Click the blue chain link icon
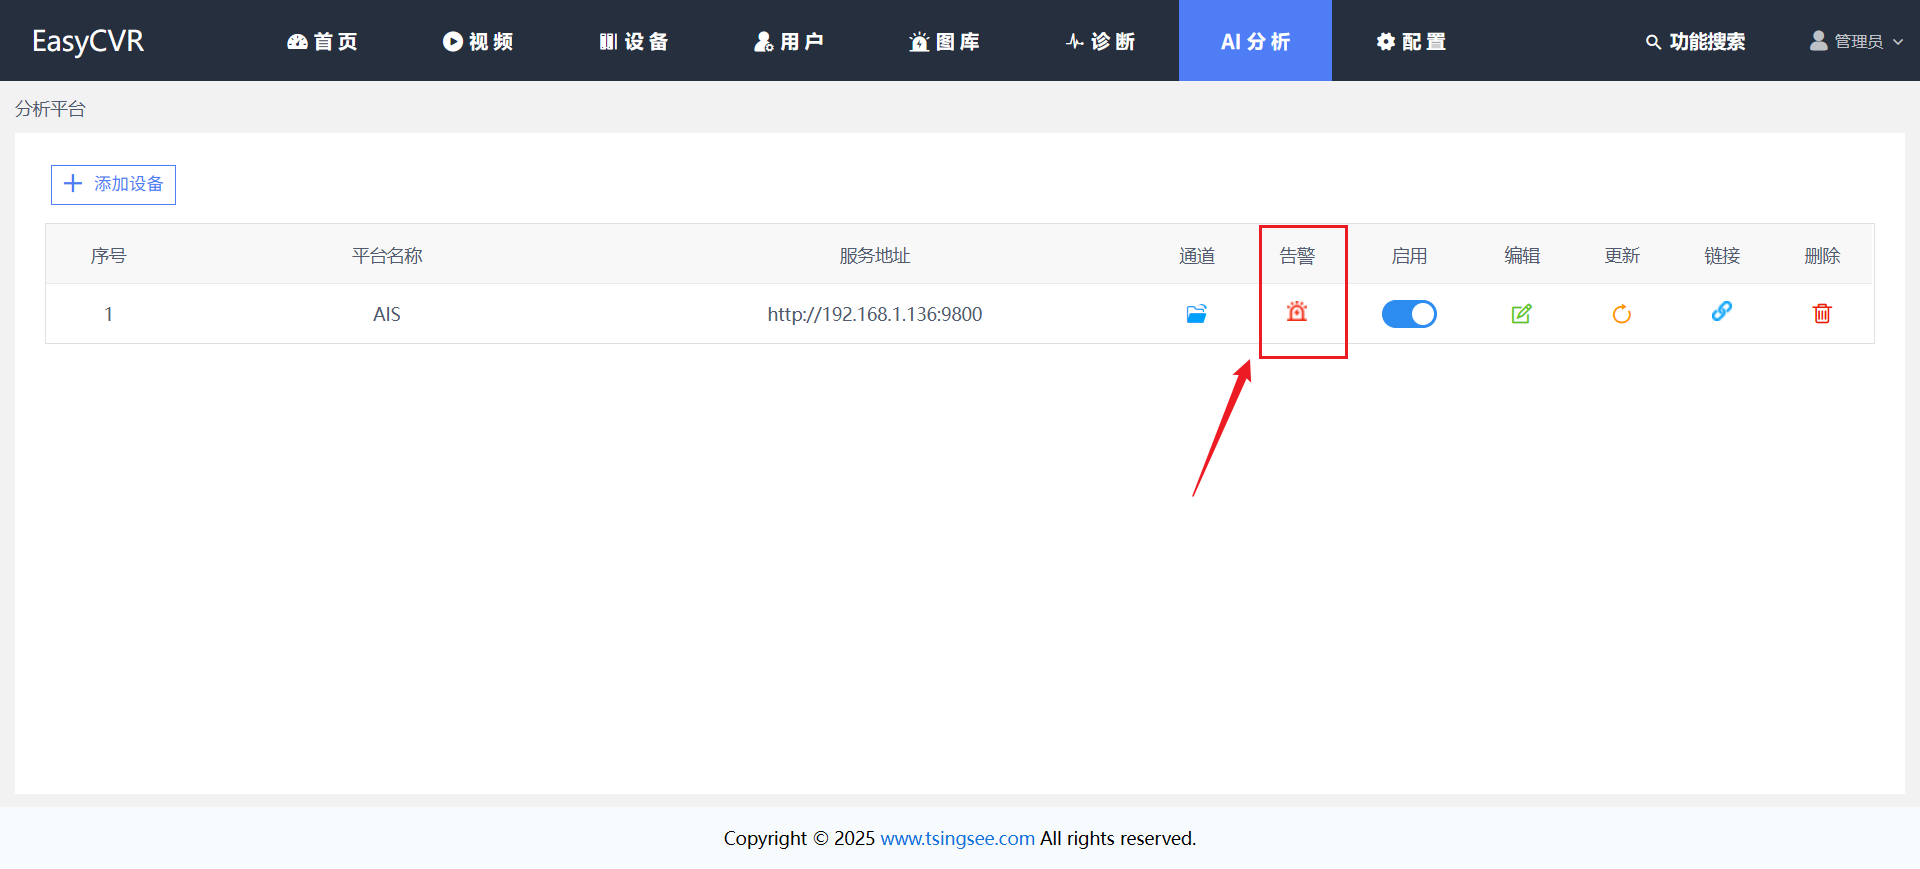This screenshot has width=1920, height=869. [x=1721, y=312]
